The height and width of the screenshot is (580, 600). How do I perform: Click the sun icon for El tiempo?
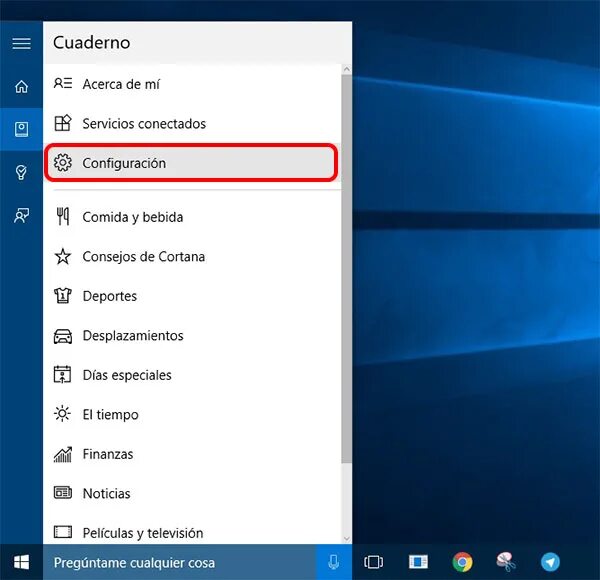click(62, 414)
